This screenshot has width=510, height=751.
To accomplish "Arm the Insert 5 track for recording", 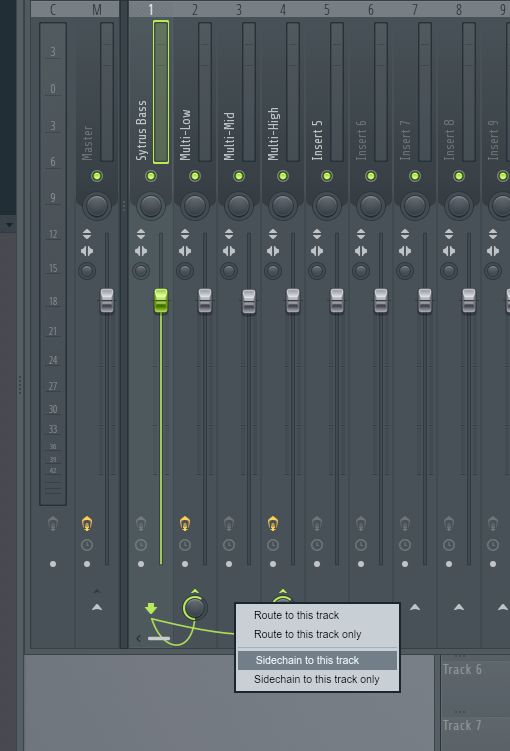I will click(317, 524).
